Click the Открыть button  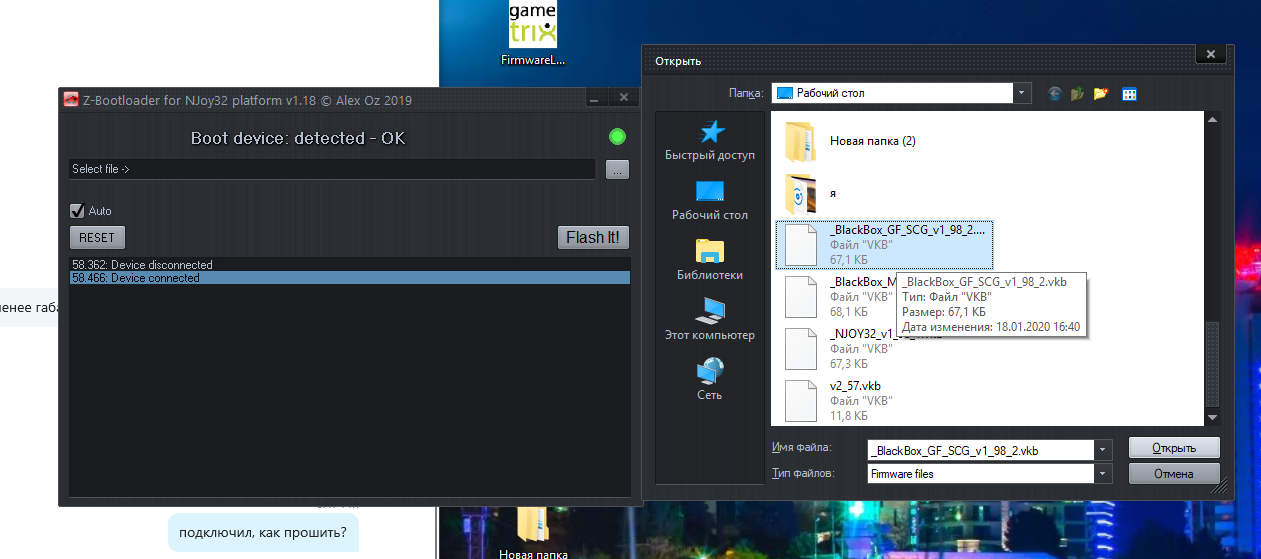(1174, 448)
